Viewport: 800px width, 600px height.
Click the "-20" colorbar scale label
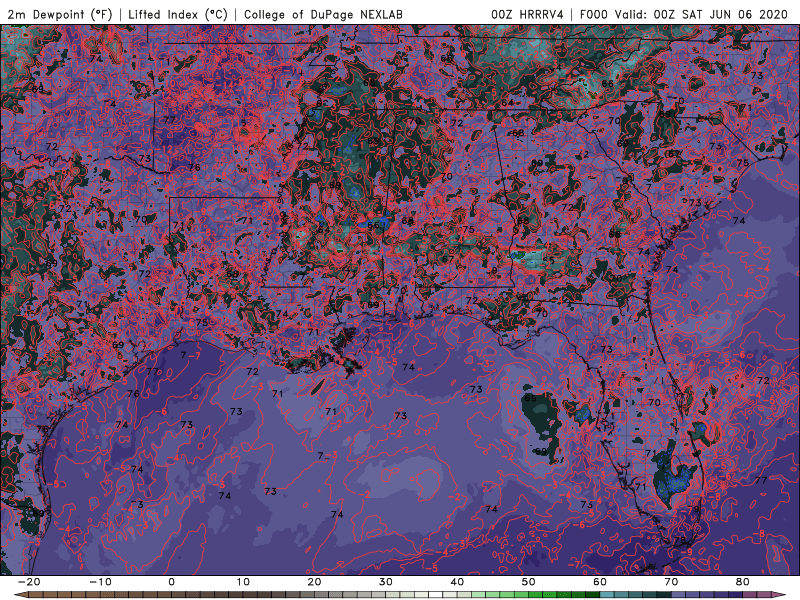[29, 582]
